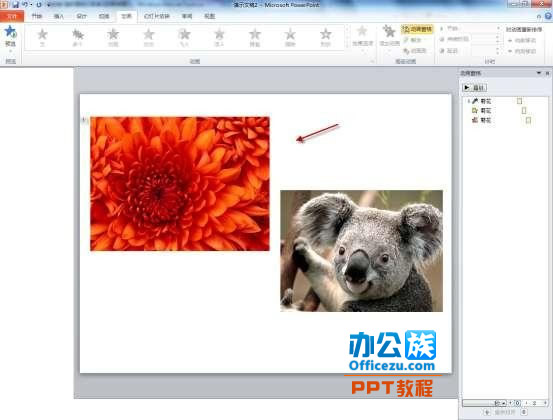Switch to the Transitions (切换) ribbon tab
The width and height of the screenshot is (553, 420).
coord(104,16)
